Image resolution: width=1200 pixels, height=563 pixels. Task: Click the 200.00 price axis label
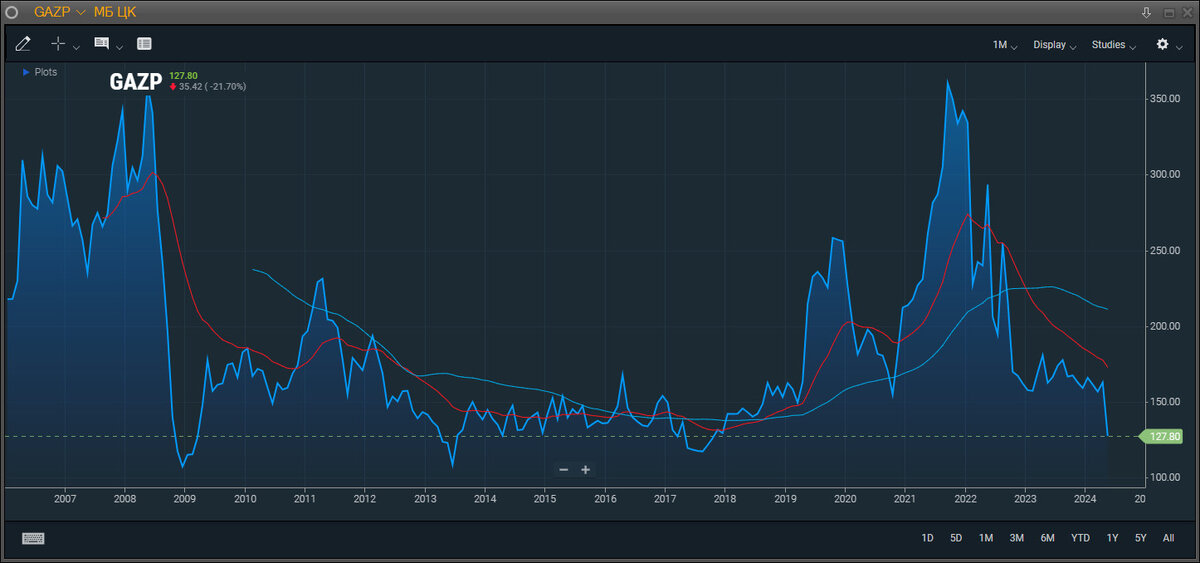(1166, 326)
